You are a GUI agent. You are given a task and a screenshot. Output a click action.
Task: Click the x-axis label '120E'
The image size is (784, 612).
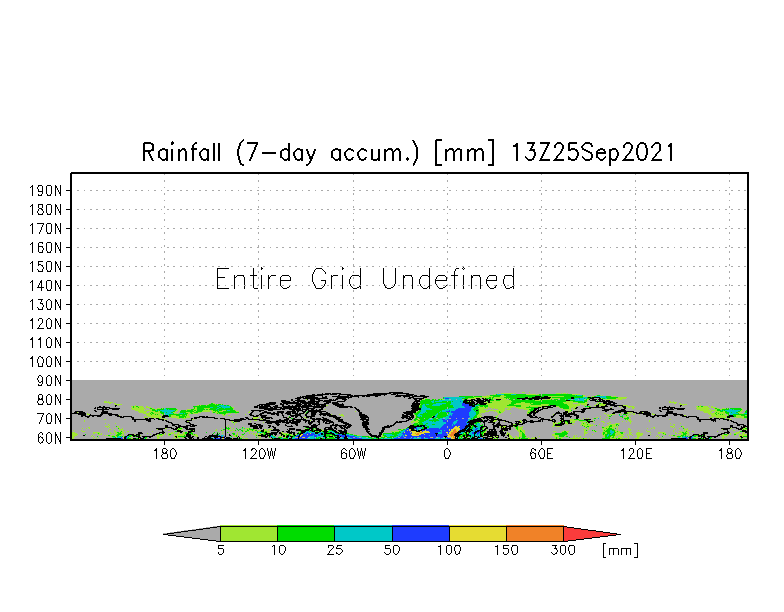pos(636,454)
